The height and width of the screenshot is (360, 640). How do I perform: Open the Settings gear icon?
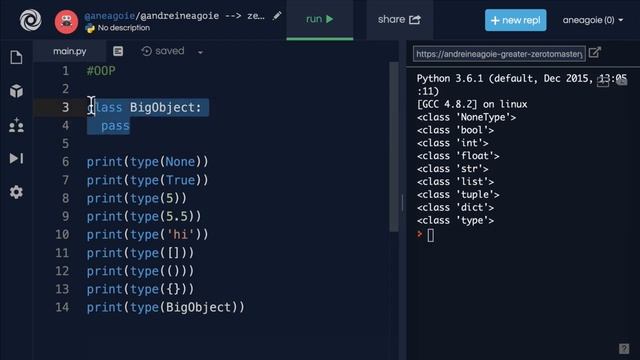(16, 192)
